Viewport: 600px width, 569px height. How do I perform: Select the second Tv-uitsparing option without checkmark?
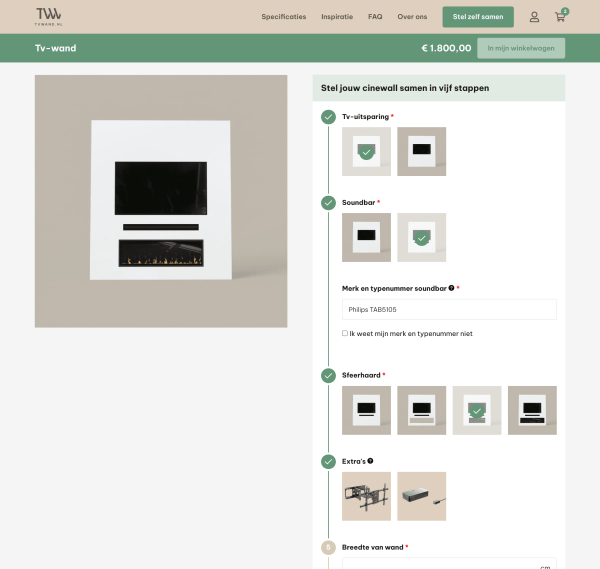(x=422, y=152)
